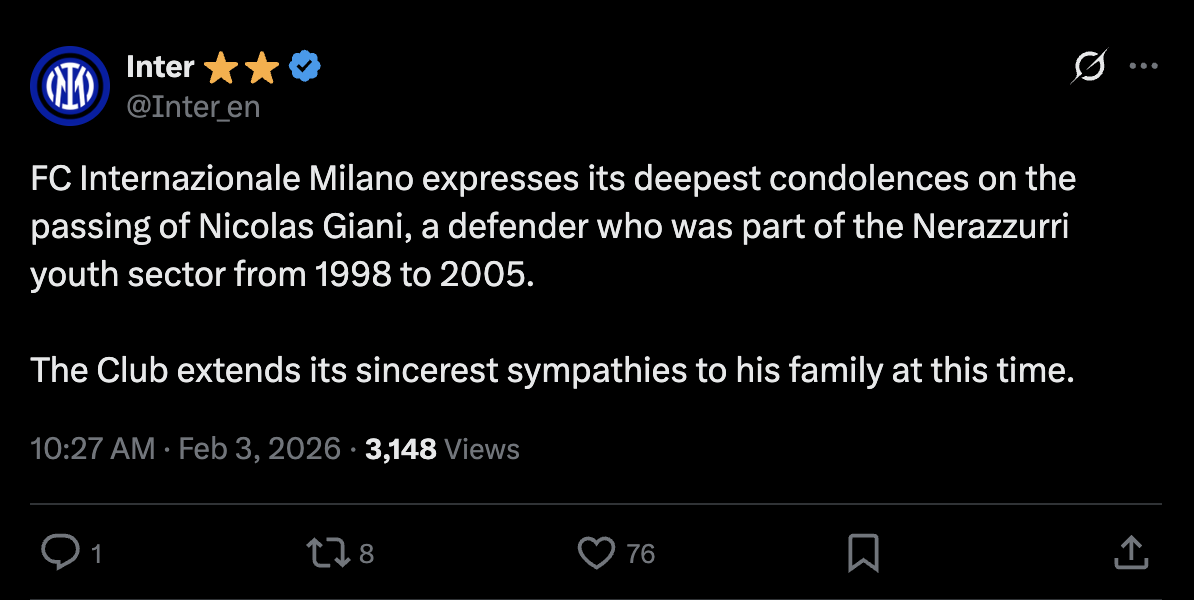Like the post with the heart icon
1194x600 pixels.
597,552
